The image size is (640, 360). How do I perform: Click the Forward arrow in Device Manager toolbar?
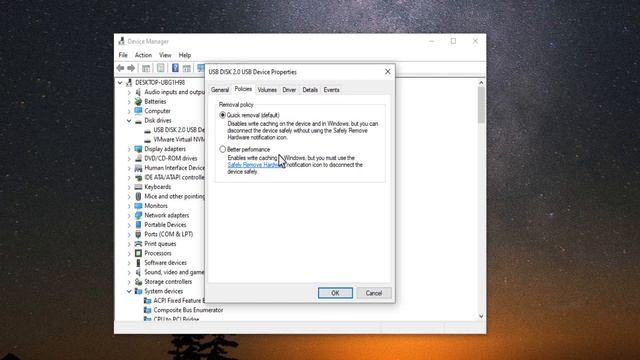131,68
